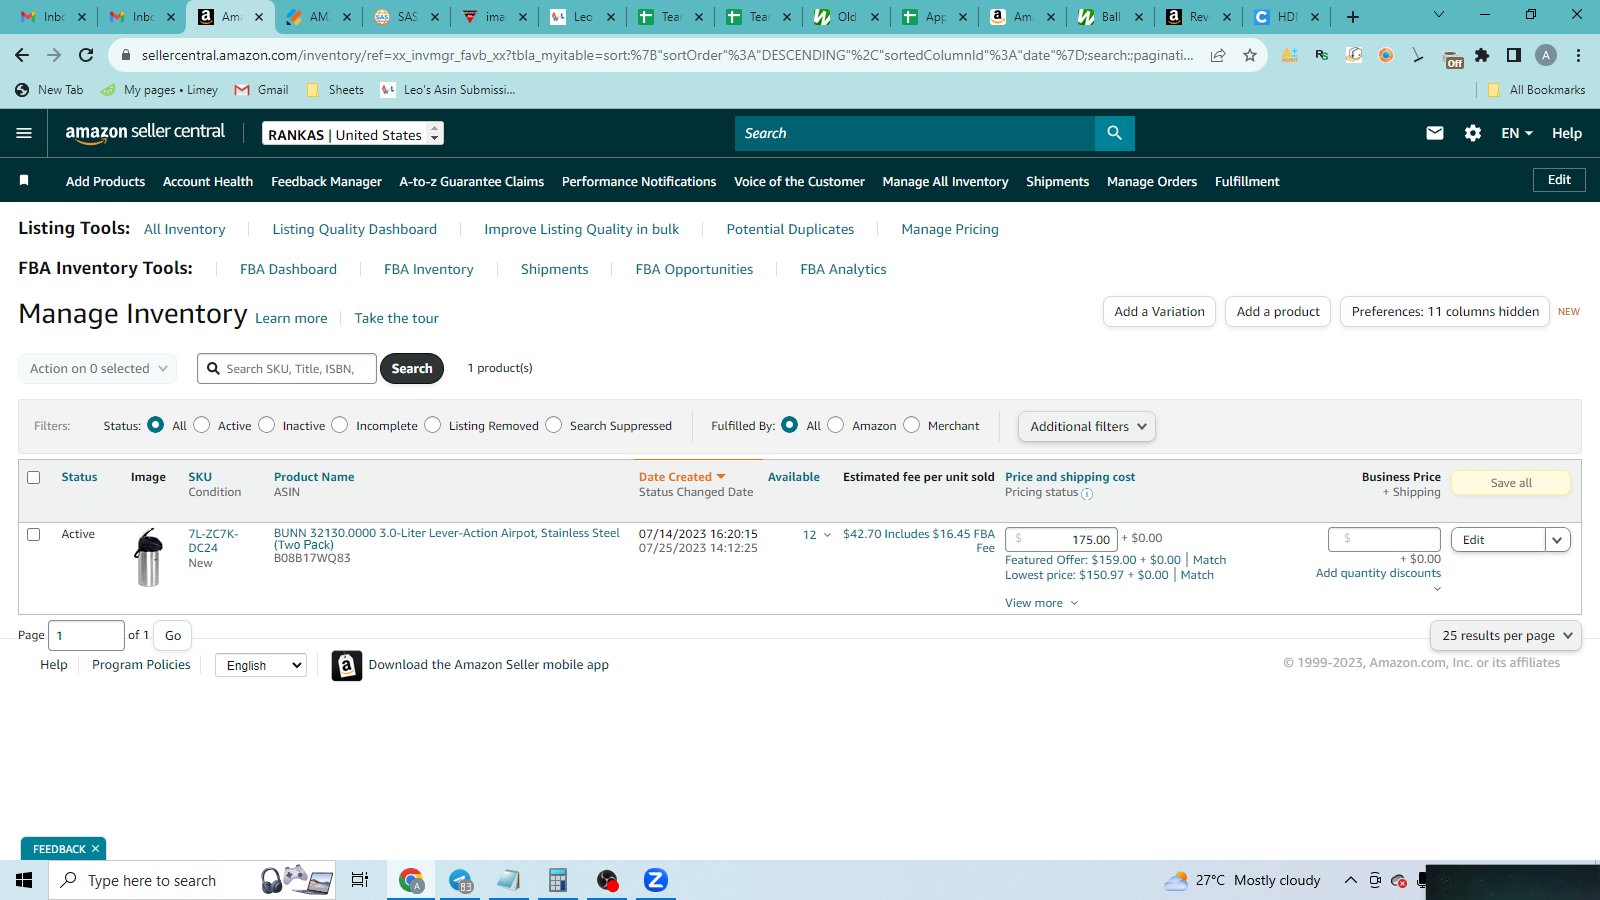
Task: Open the Chrome profile avatar icon
Action: 1546,55
